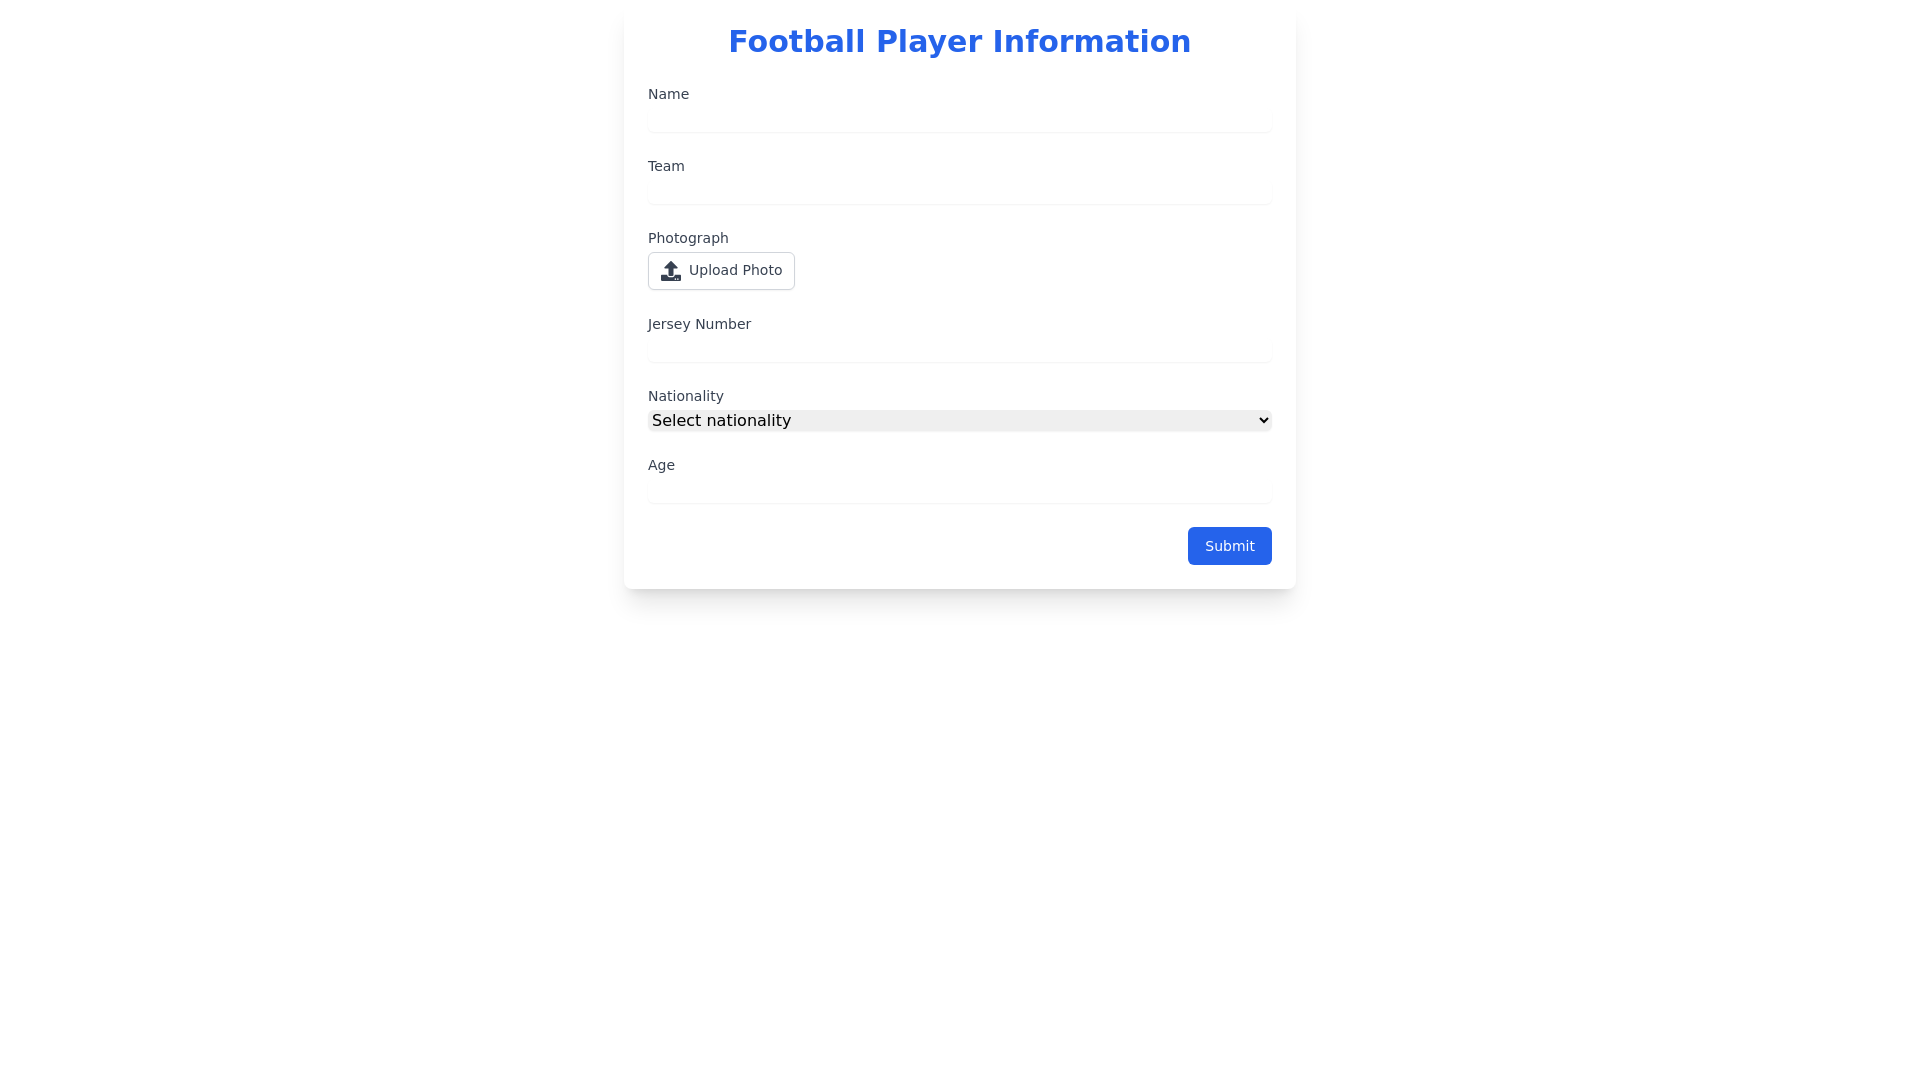Click the Age label text
Viewport: 1920px width, 1080px height.
[661, 465]
